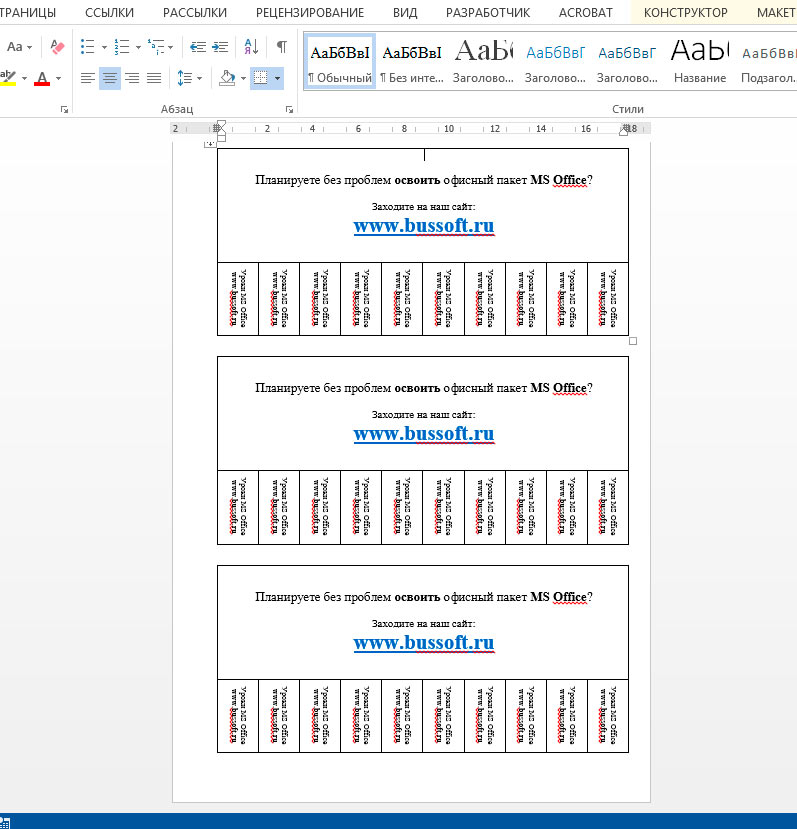
Task: Sort text alphabetically
Action: pos(251,47)
